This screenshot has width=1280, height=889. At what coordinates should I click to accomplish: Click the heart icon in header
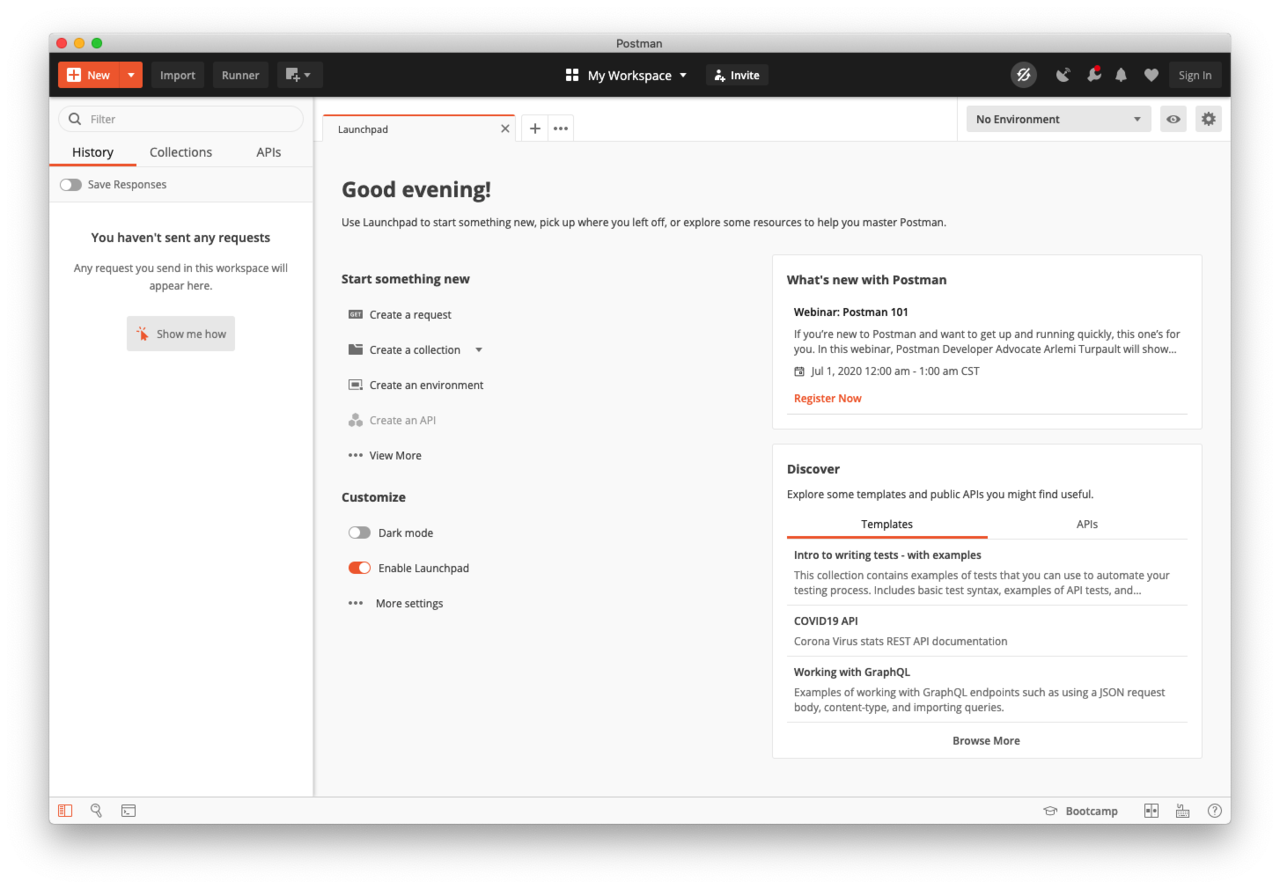(x=1151, y=75)
